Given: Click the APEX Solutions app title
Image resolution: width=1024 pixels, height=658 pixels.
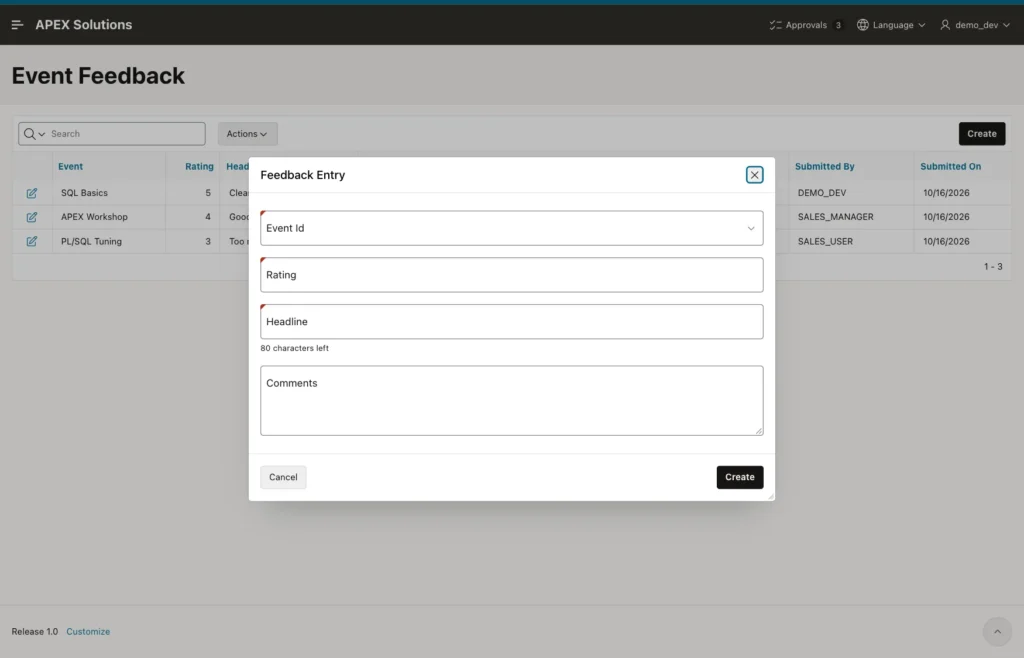Looking at the screenshot, I should 84,25.
